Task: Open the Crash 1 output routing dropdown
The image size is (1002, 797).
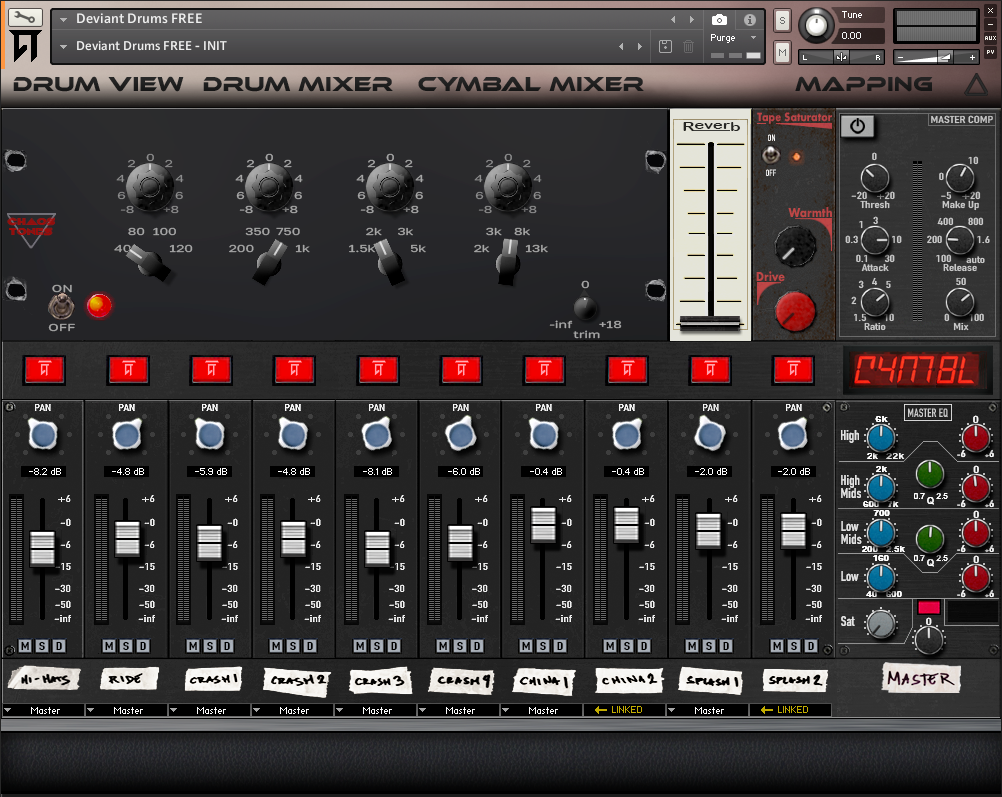Action: point(210,710)
